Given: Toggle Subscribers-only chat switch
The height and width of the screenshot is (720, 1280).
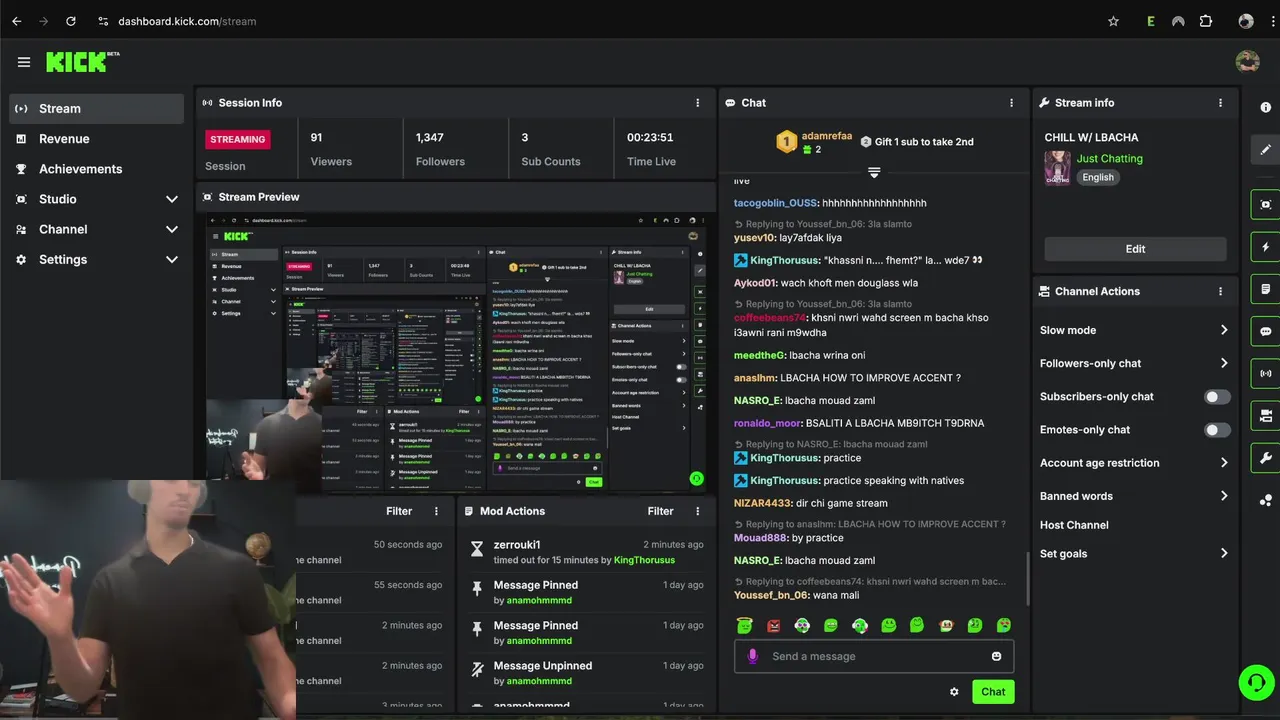Looking at the screenshot, I should pyautogui.click(x=1217, y=397).
